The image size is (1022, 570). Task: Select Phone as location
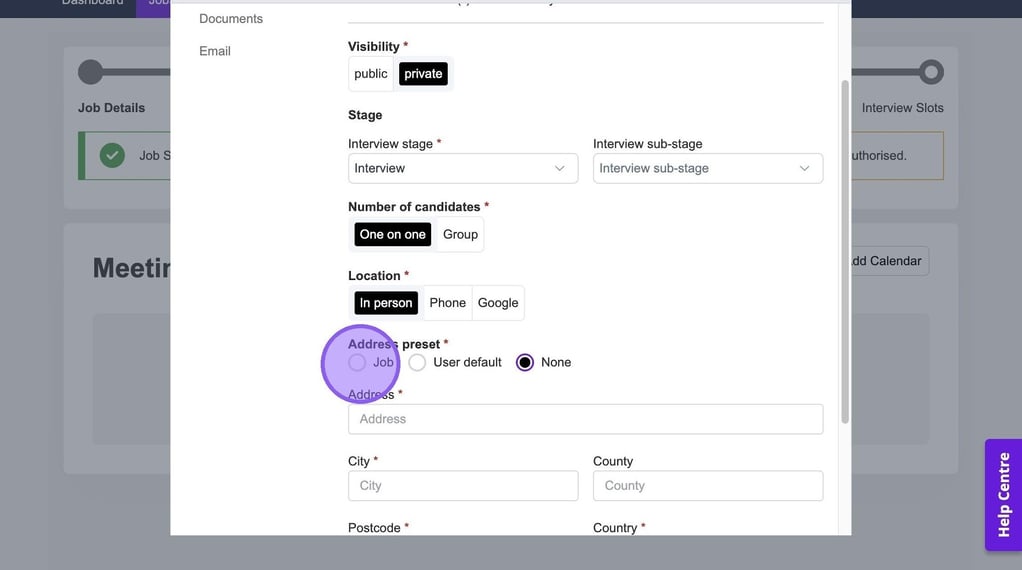[447, 303]
